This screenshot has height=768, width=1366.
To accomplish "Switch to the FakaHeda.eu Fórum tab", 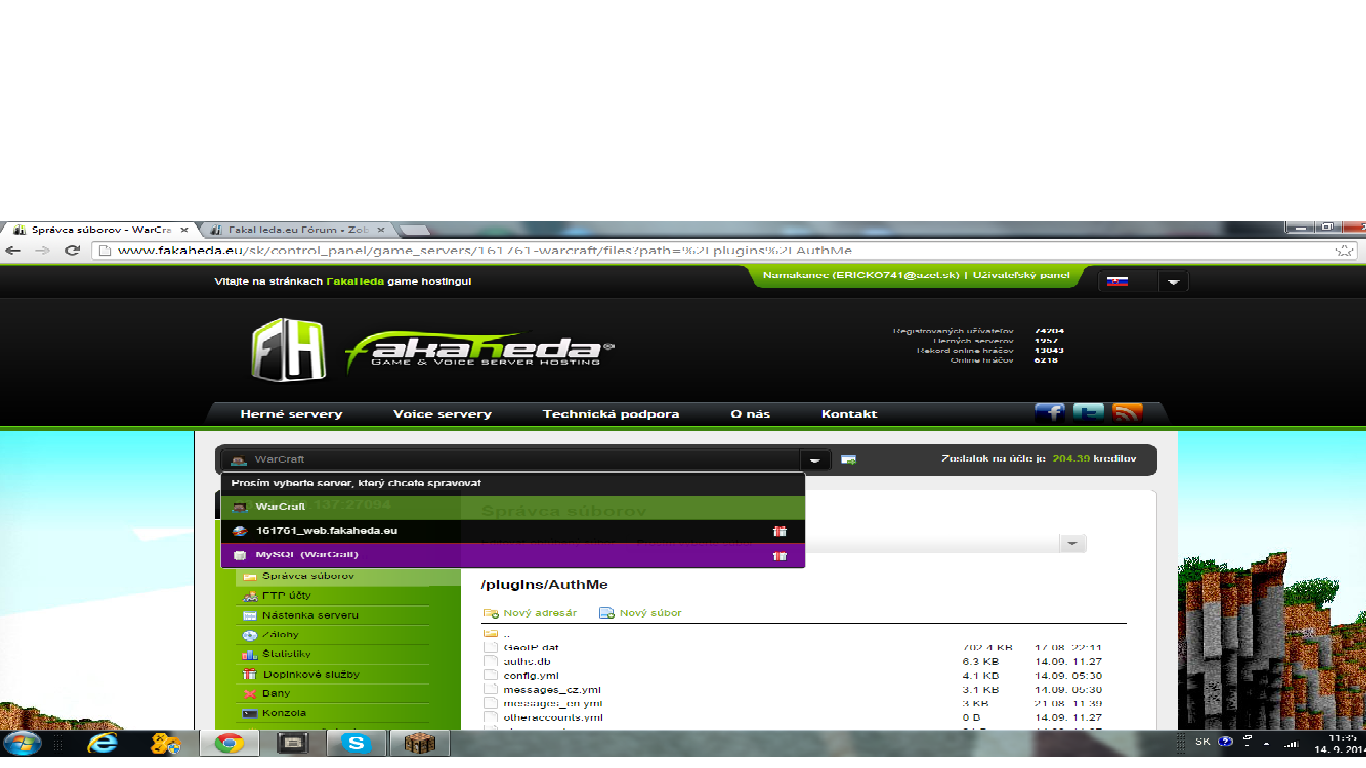I will coord(297,230).
